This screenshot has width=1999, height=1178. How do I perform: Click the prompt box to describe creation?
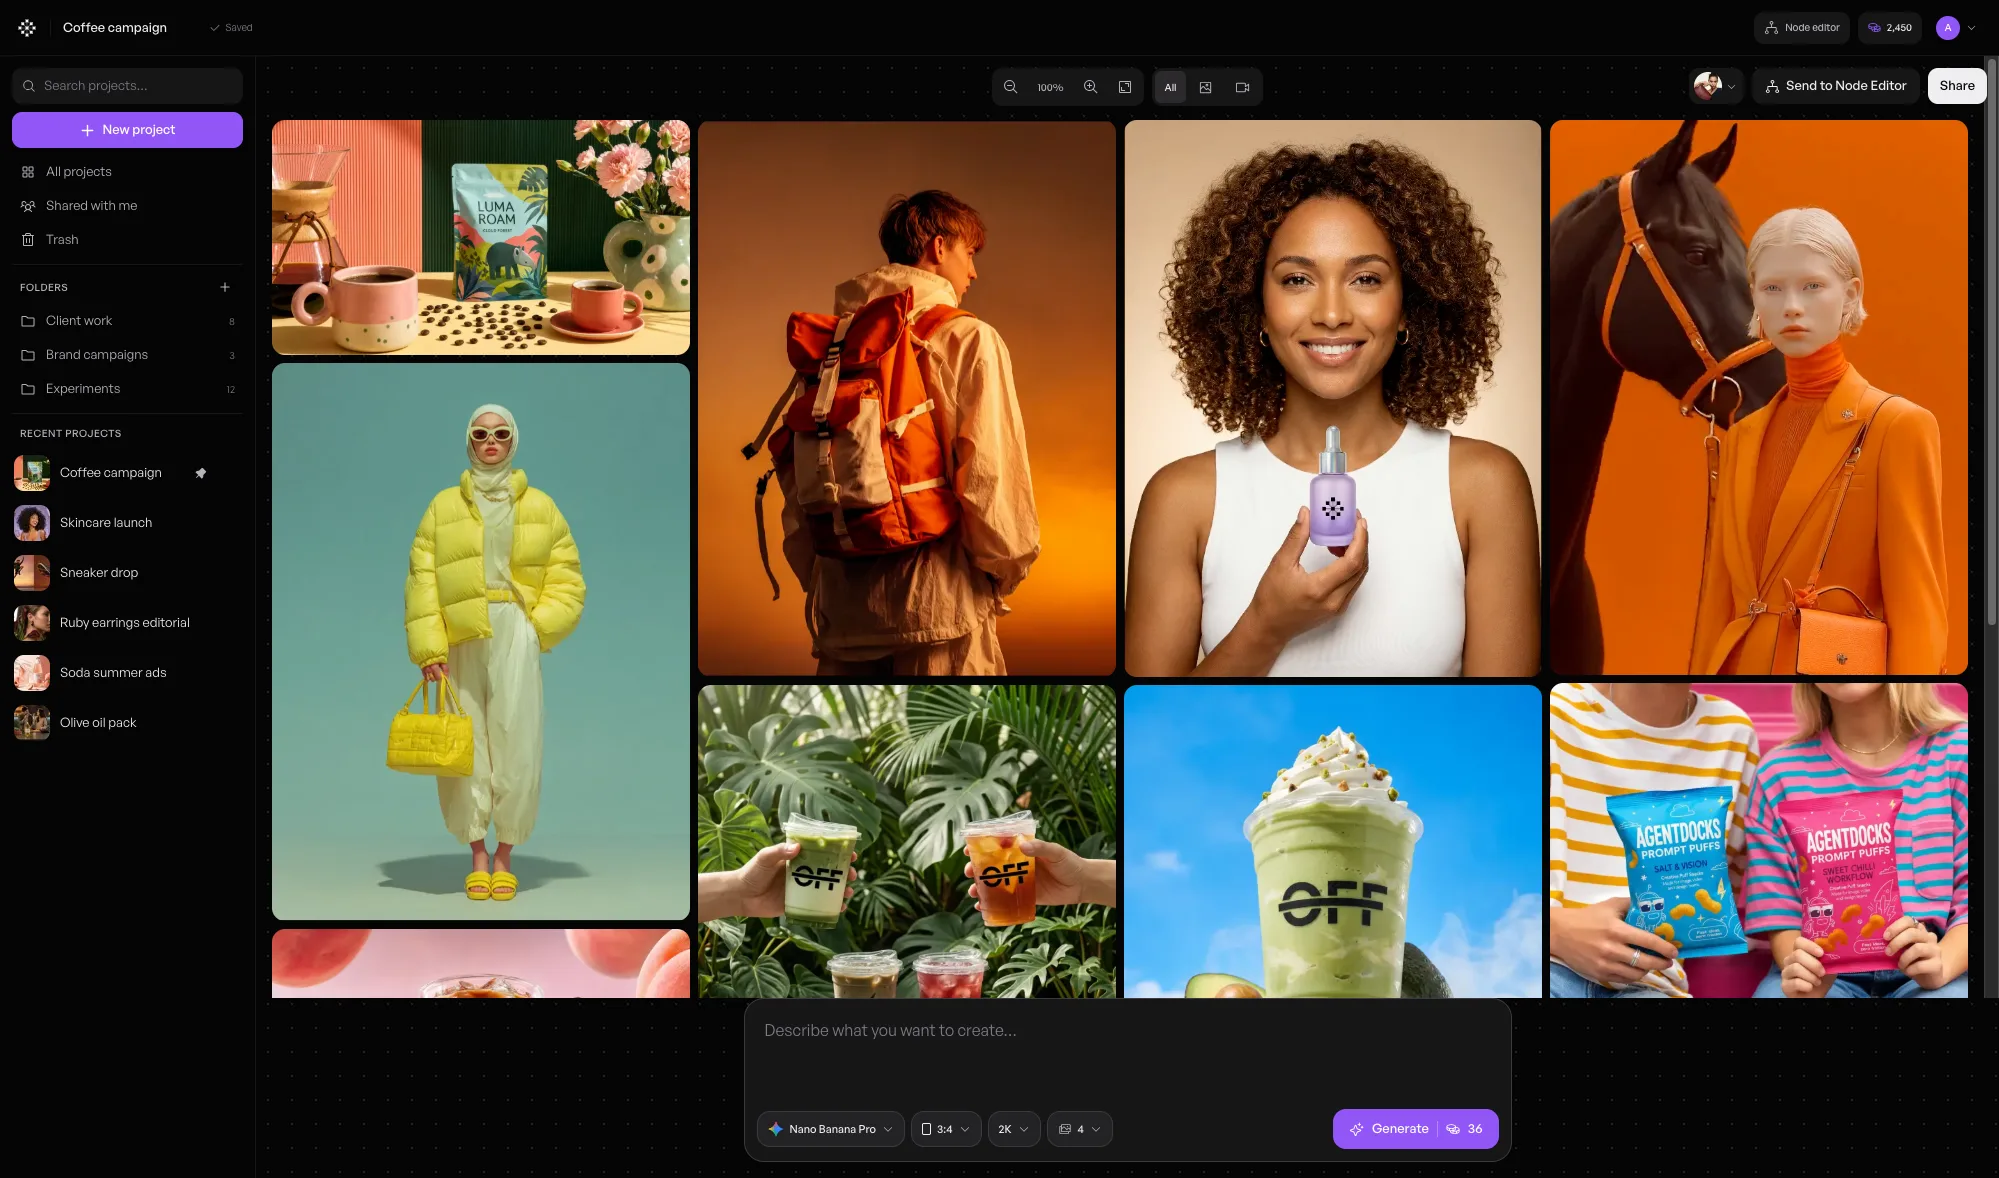coord(1127,1052)
